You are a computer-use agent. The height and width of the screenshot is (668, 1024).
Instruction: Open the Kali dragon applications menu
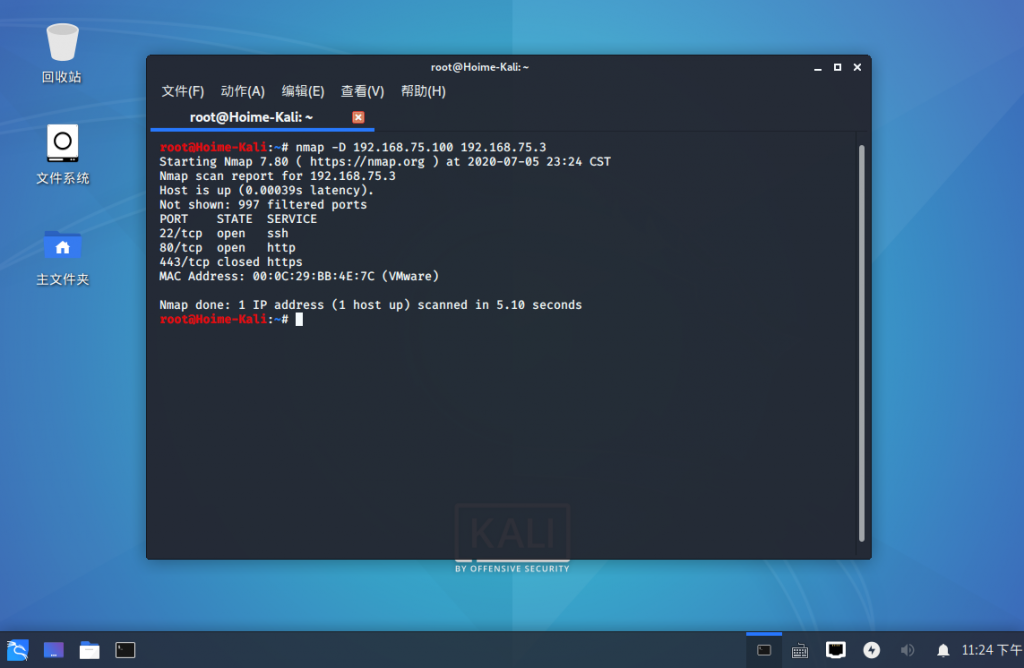[18, 650]
